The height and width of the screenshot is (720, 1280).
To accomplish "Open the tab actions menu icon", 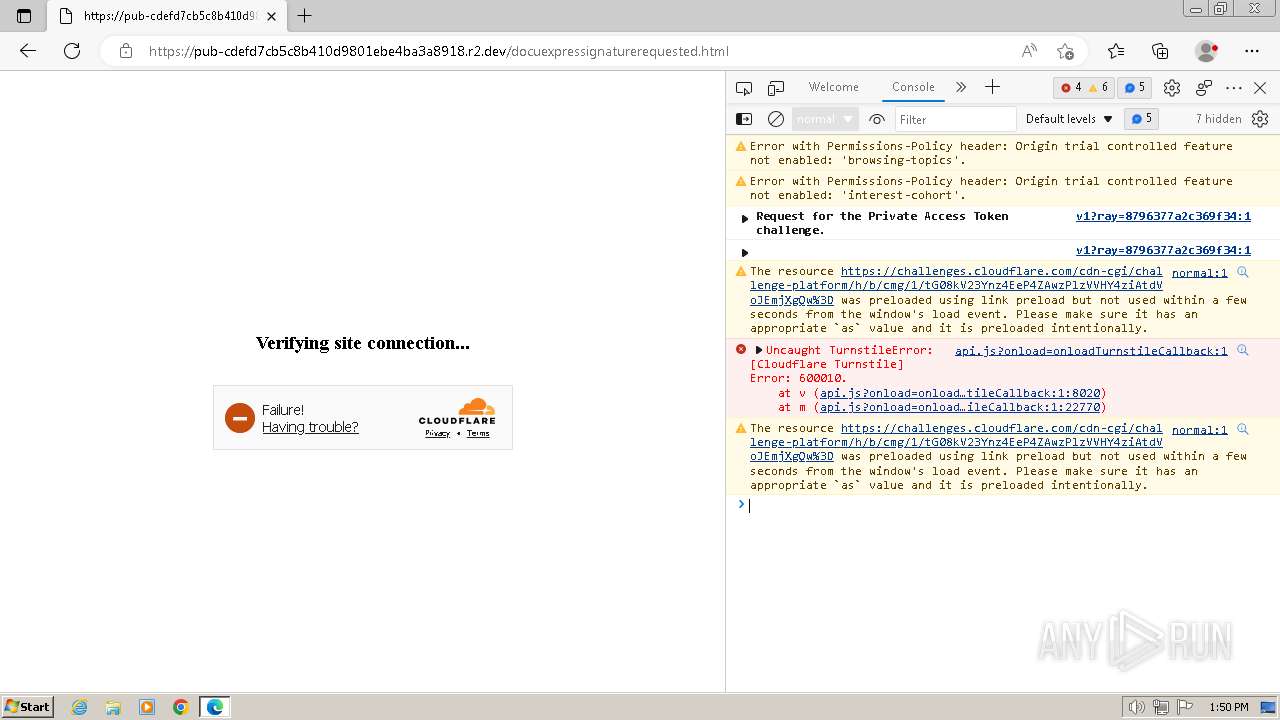I will (x=24, y=16).
